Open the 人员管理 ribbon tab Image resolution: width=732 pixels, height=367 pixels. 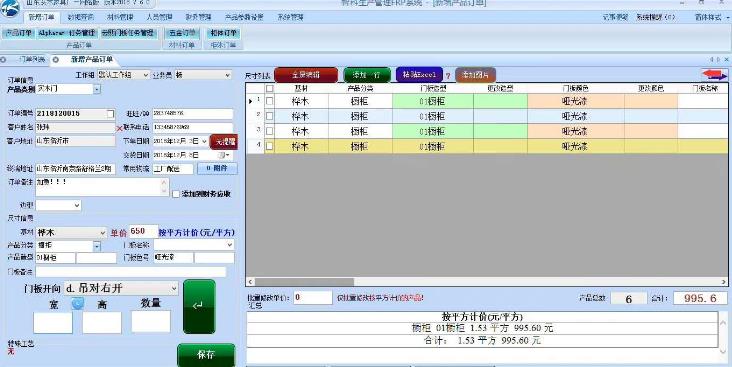click(159, 17)
